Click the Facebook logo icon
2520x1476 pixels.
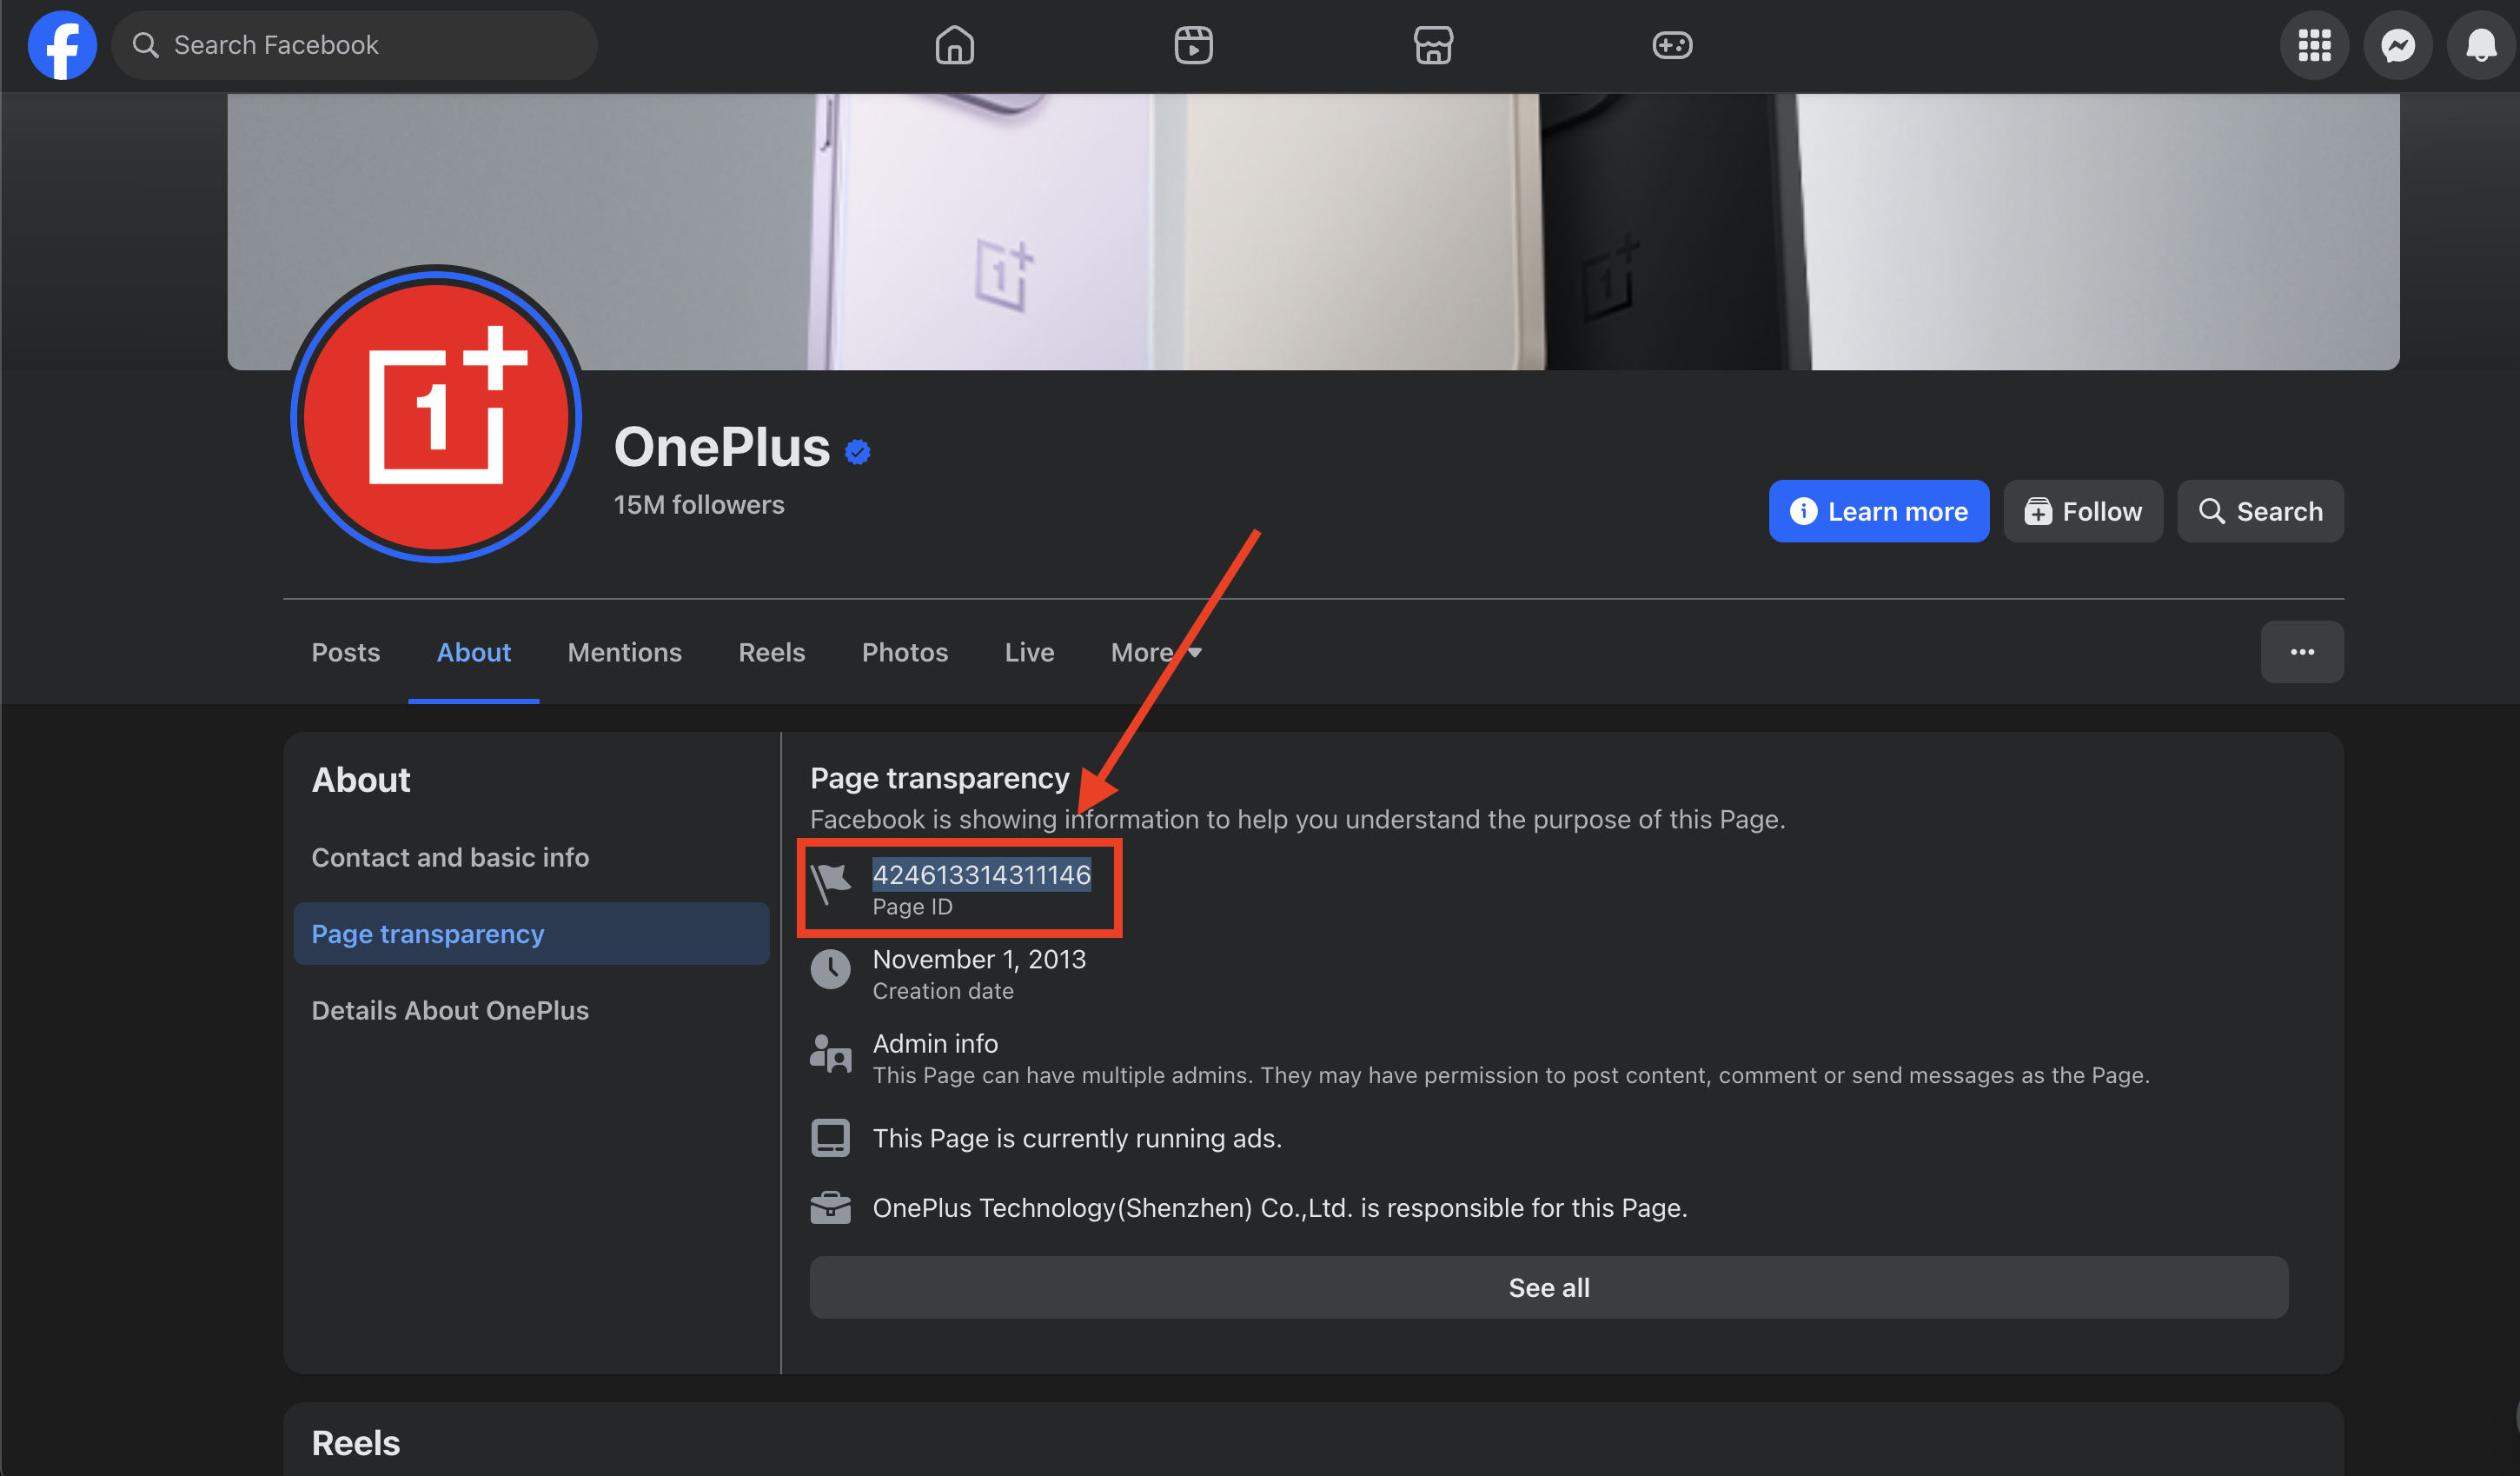[x=62, y=45]
